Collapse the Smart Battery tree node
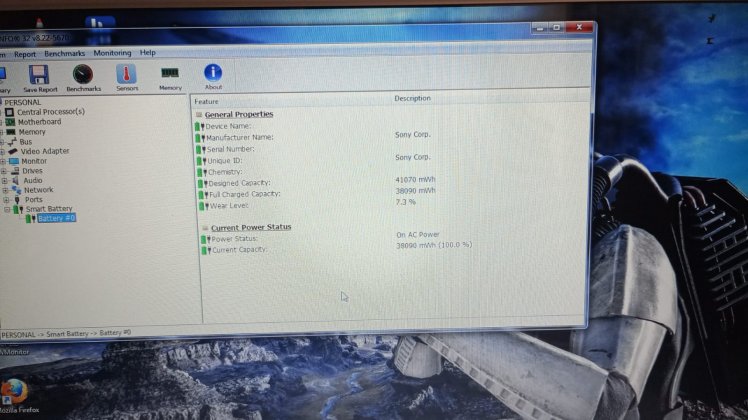 point(7,210)
